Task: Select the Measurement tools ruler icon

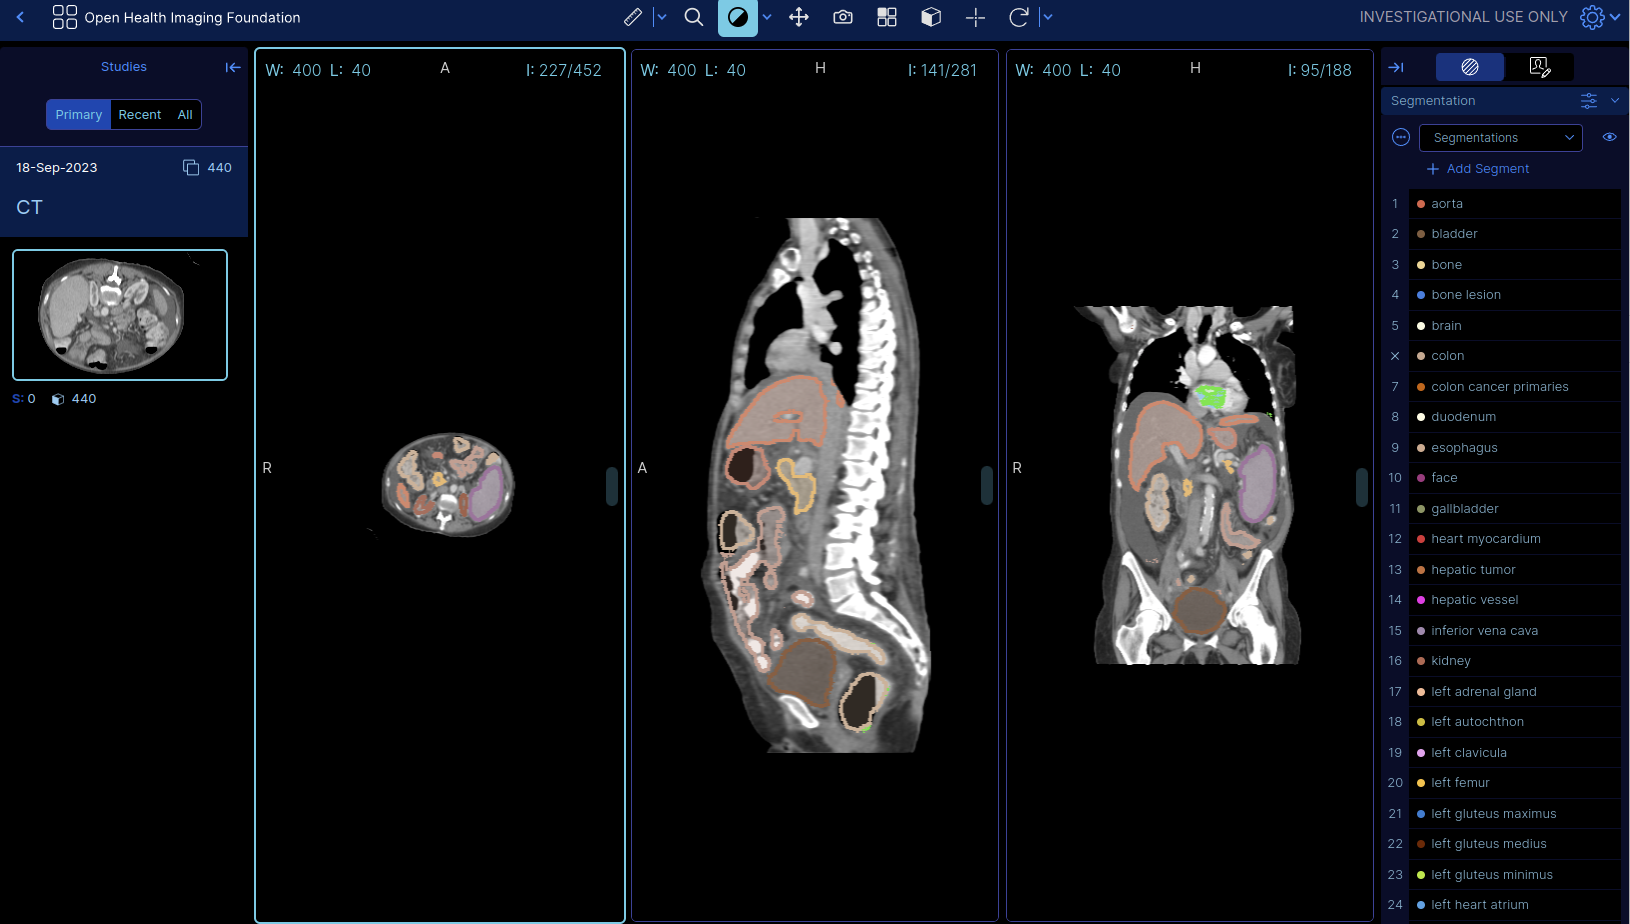Action: click(x=632, y=17)
